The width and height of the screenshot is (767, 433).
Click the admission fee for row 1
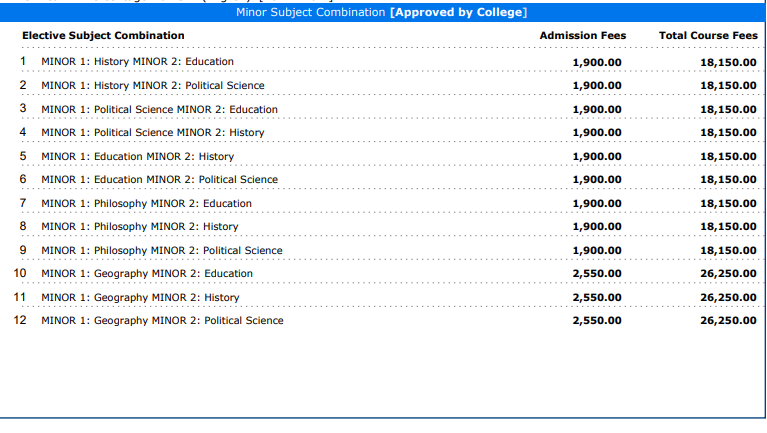(596, 62)
